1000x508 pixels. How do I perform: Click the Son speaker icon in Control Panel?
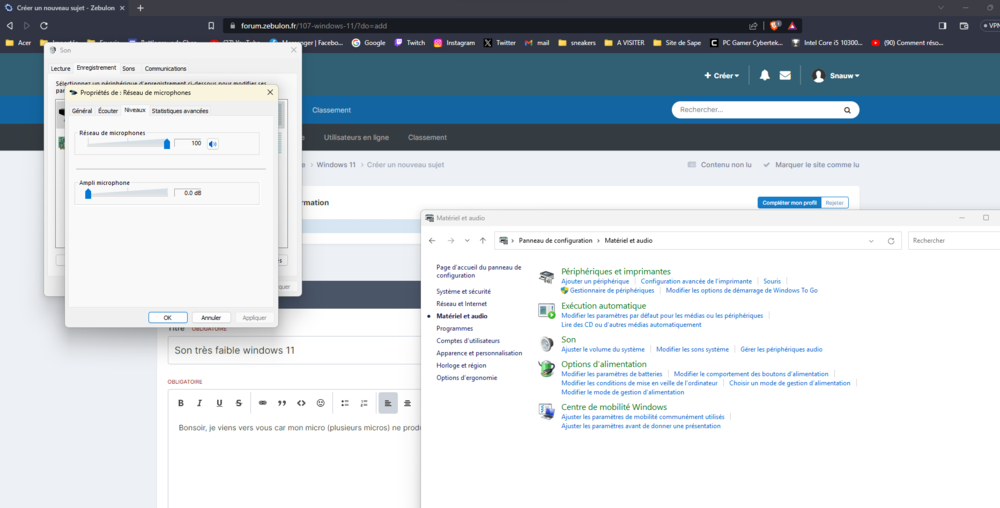tap(546, 343)
